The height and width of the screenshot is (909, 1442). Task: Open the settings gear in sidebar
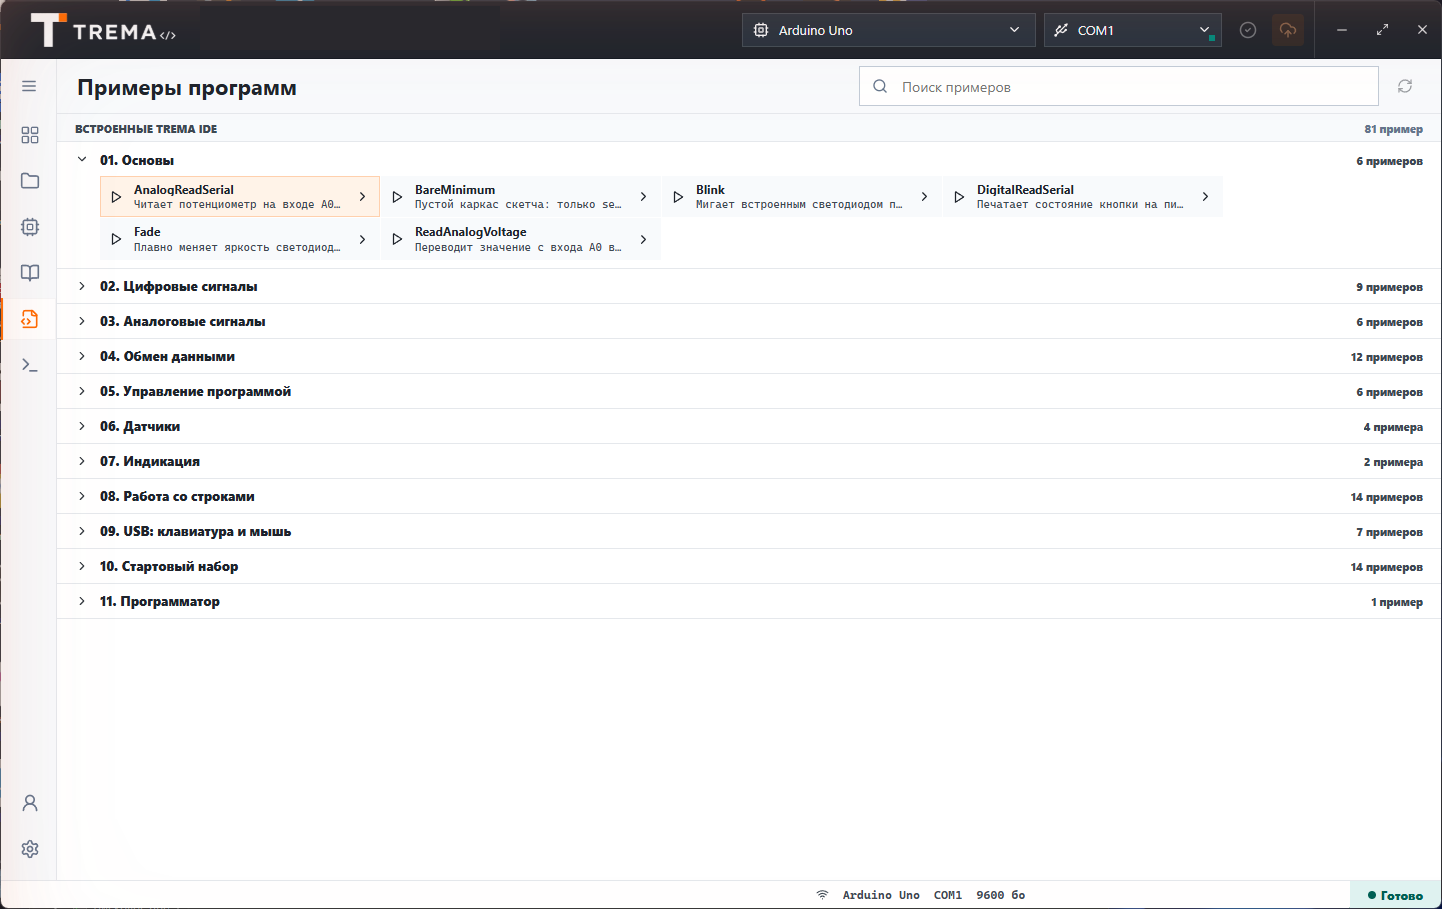click(x=29, y=849)
